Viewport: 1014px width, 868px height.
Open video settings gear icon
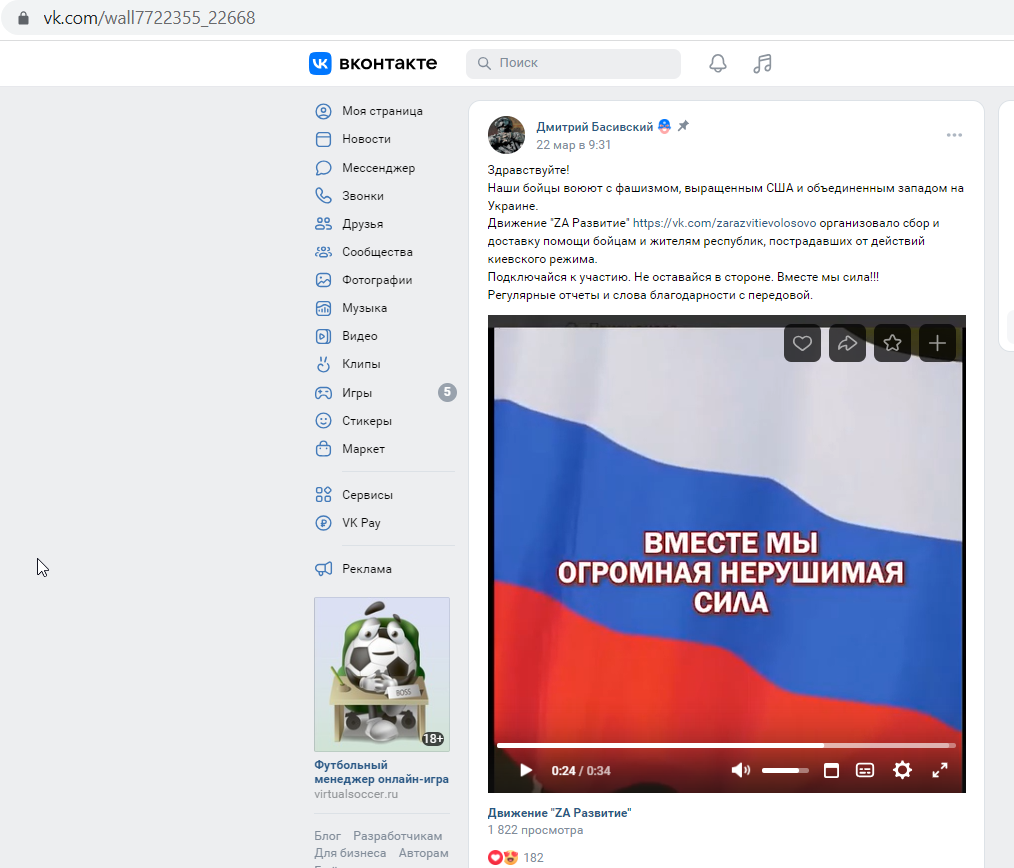point(902,770)
